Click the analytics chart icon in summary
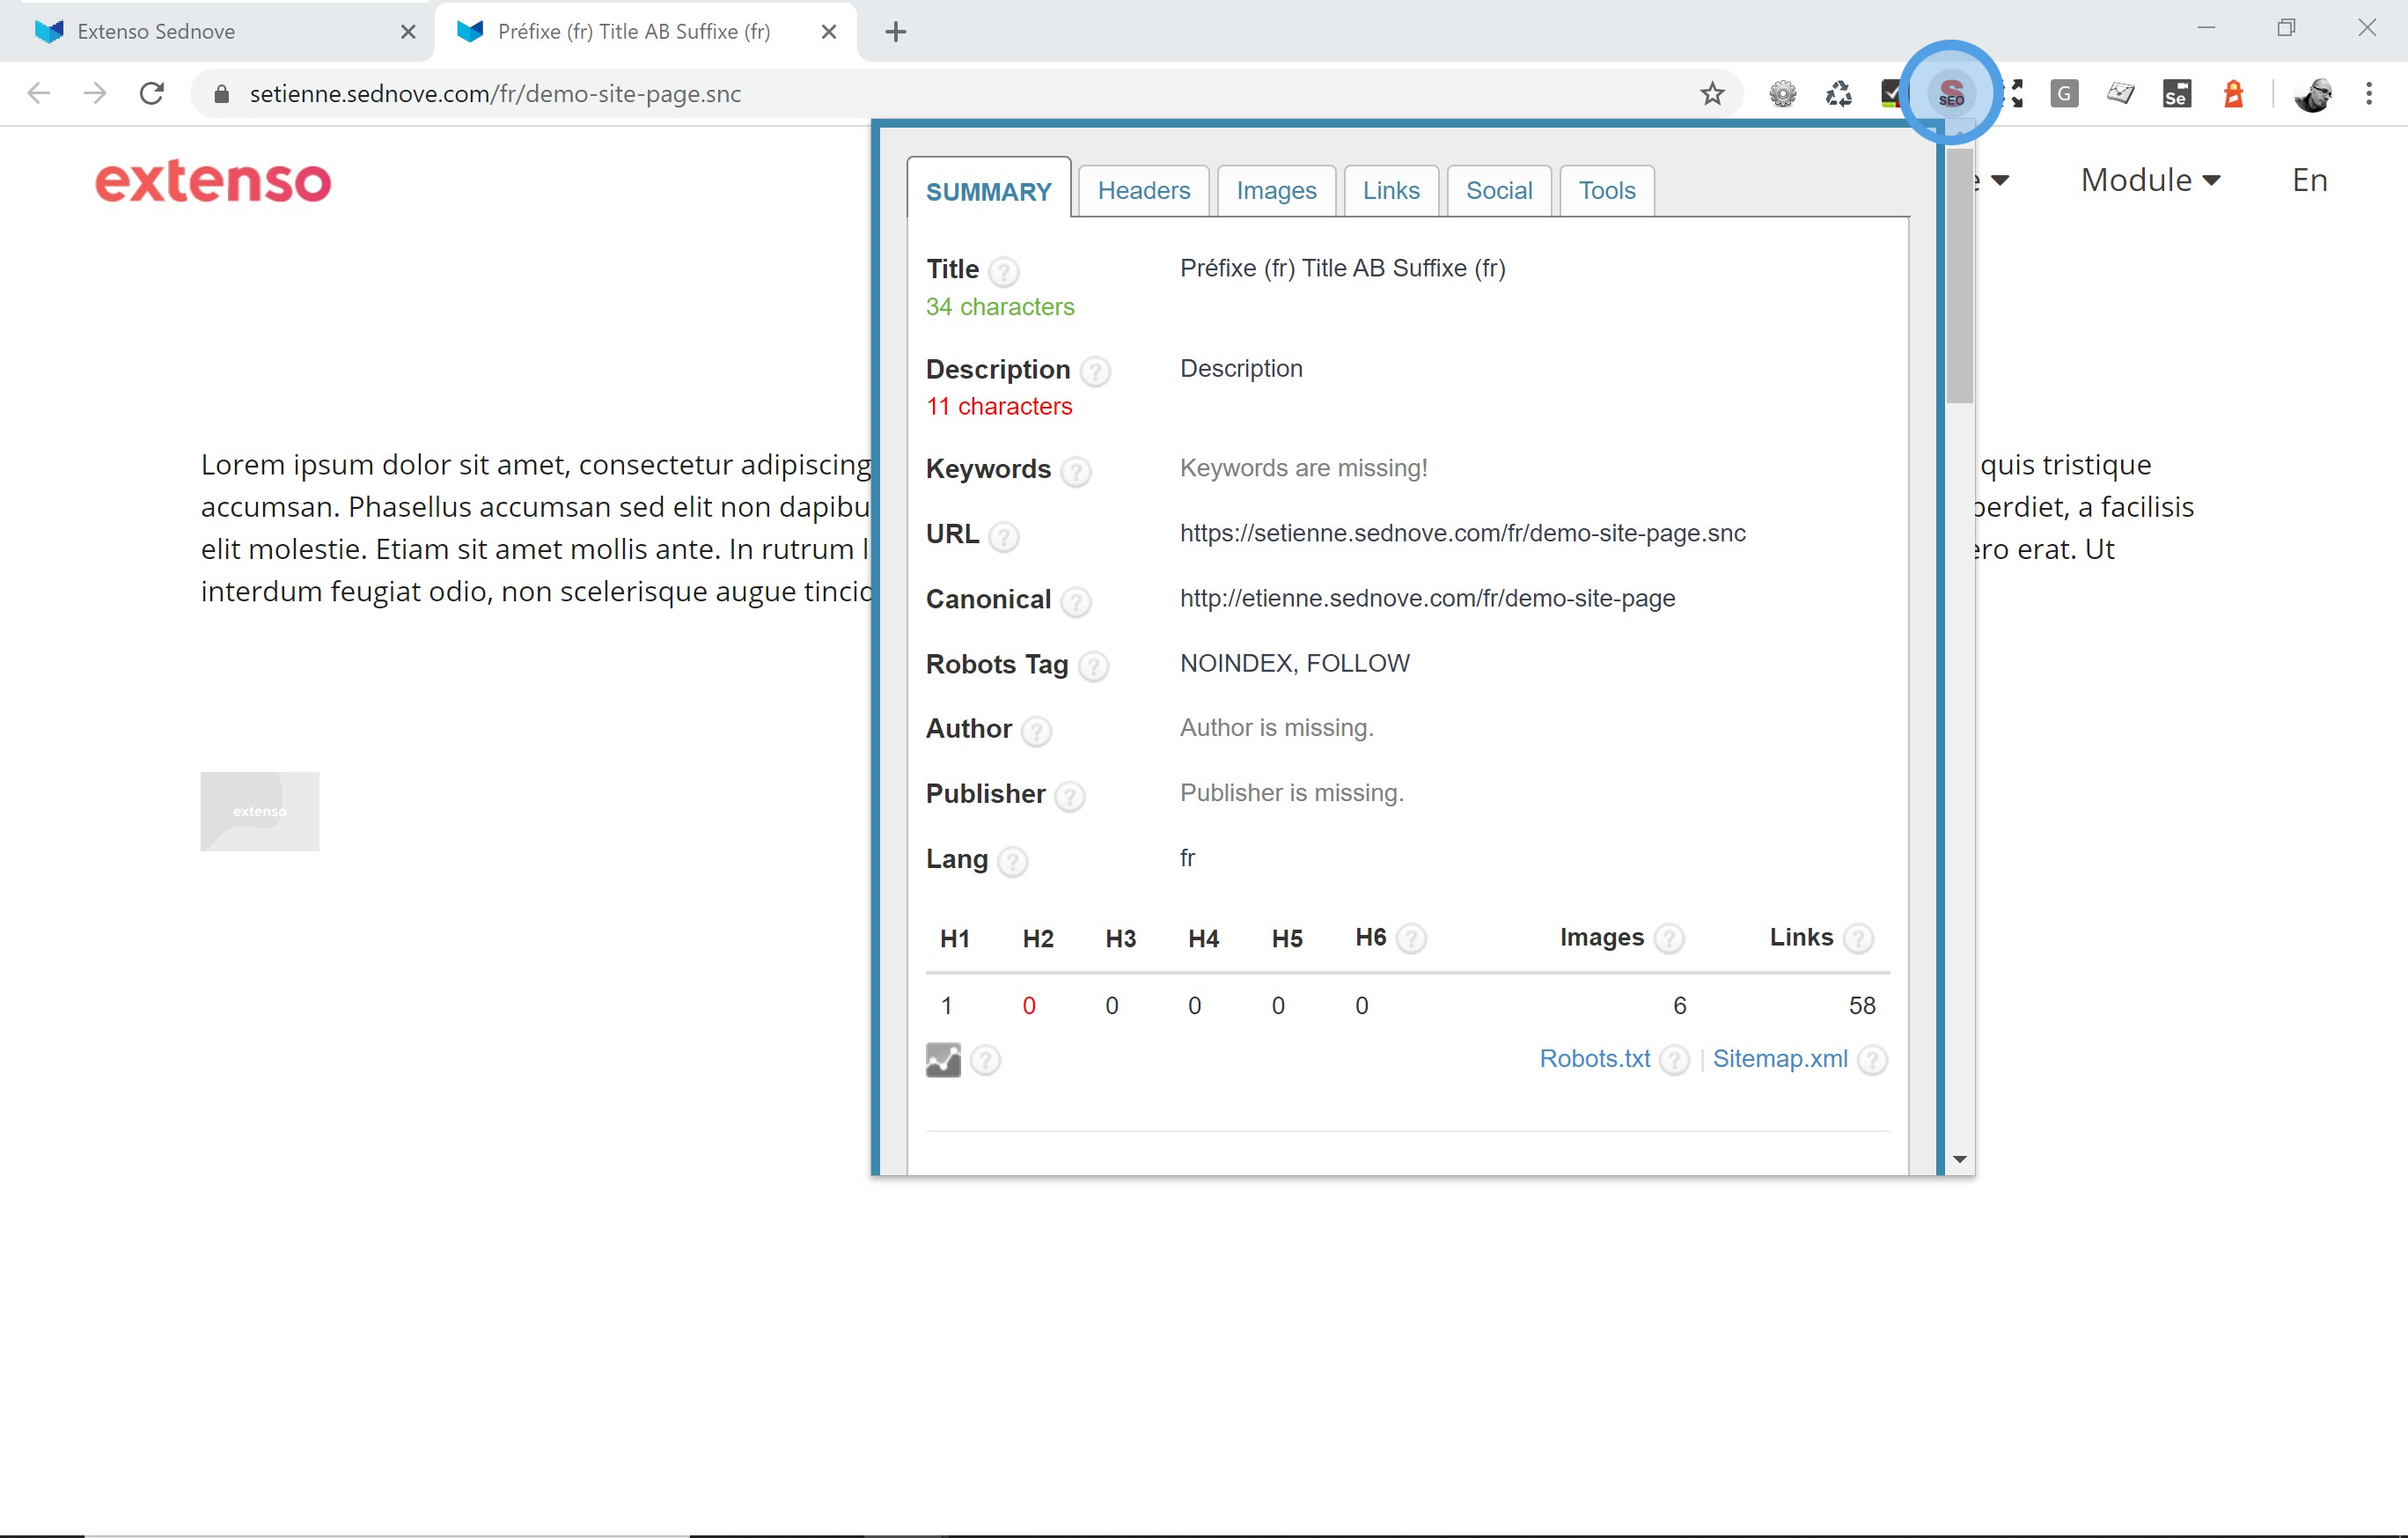The image size is (2408, 1538). click(x=943, y=1060)
